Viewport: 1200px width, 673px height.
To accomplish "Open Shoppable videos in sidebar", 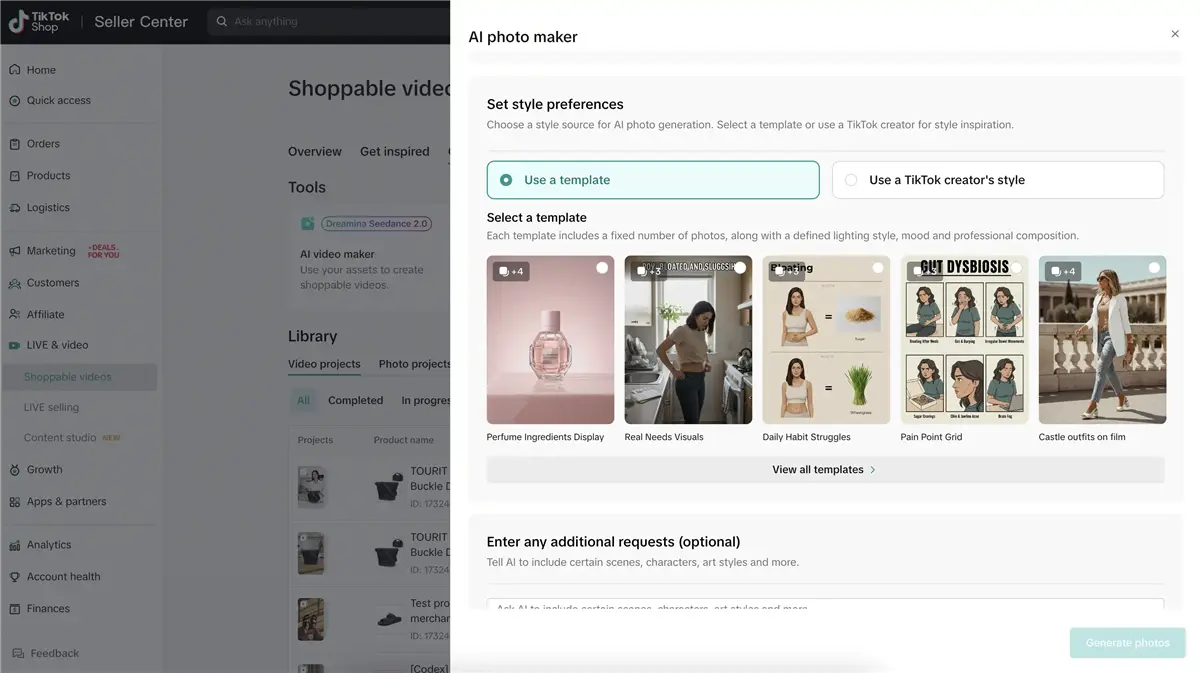I will tap(79, 377).
